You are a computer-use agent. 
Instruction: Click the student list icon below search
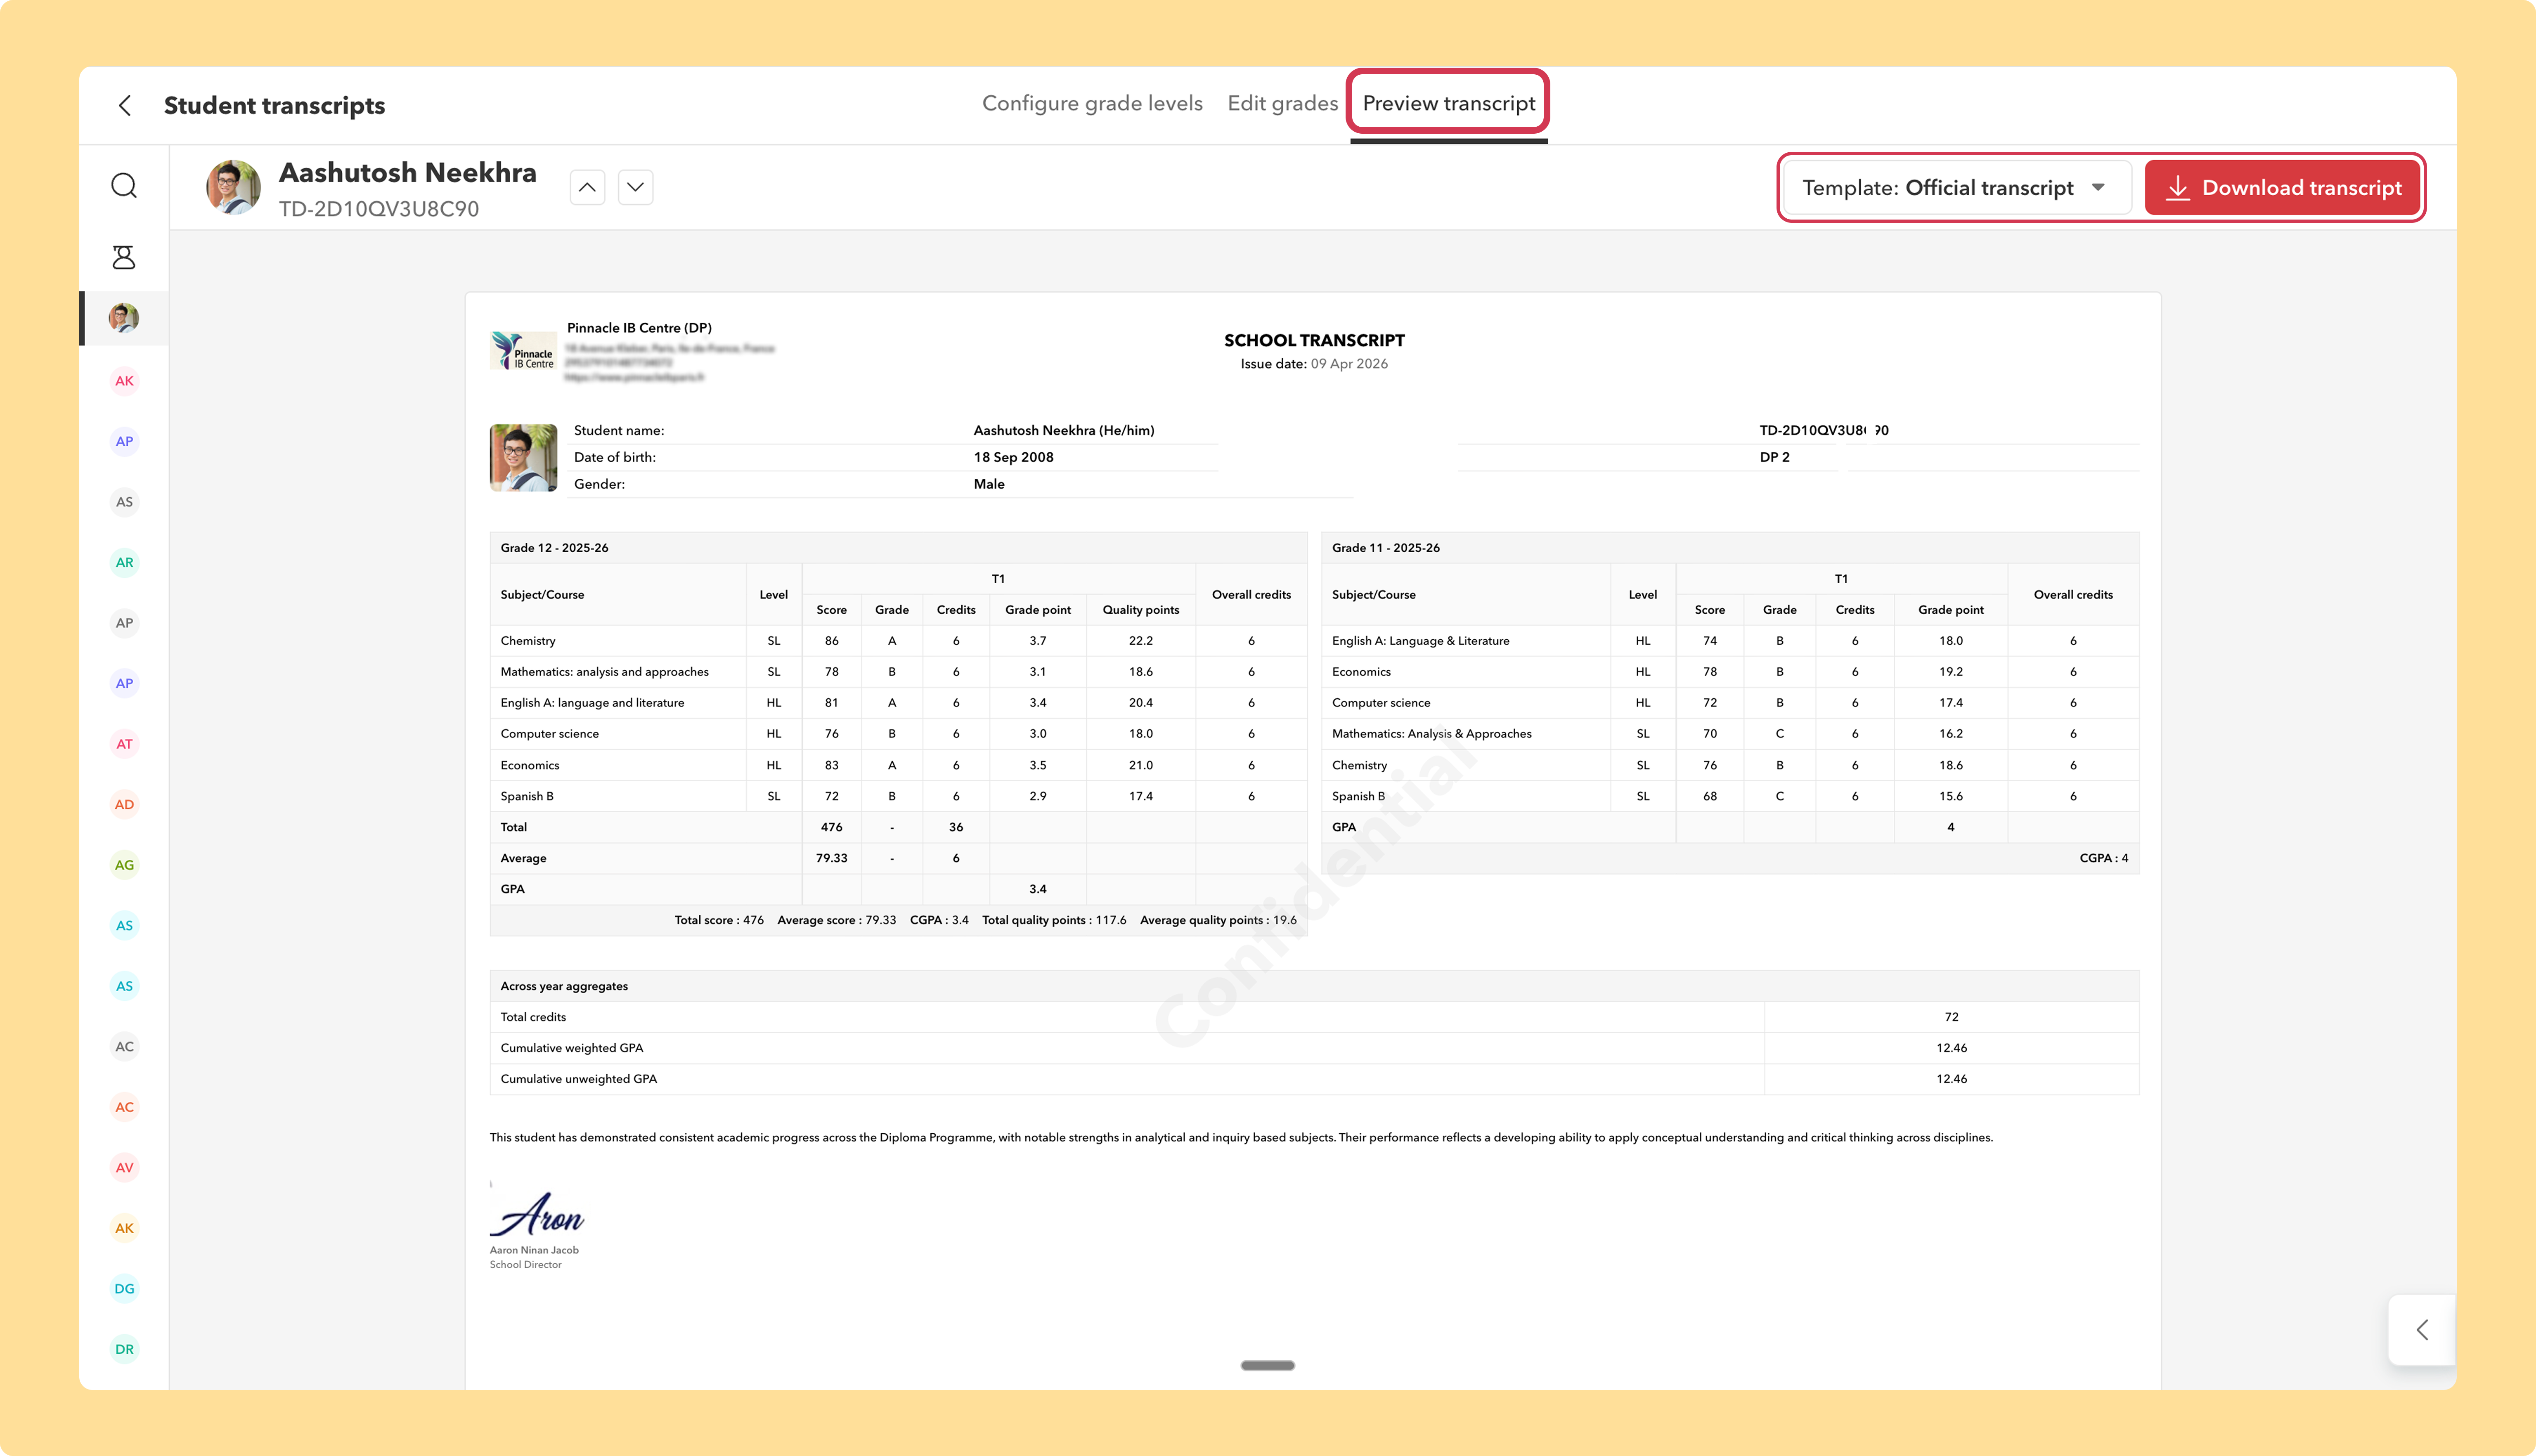[x=124, y=257]
